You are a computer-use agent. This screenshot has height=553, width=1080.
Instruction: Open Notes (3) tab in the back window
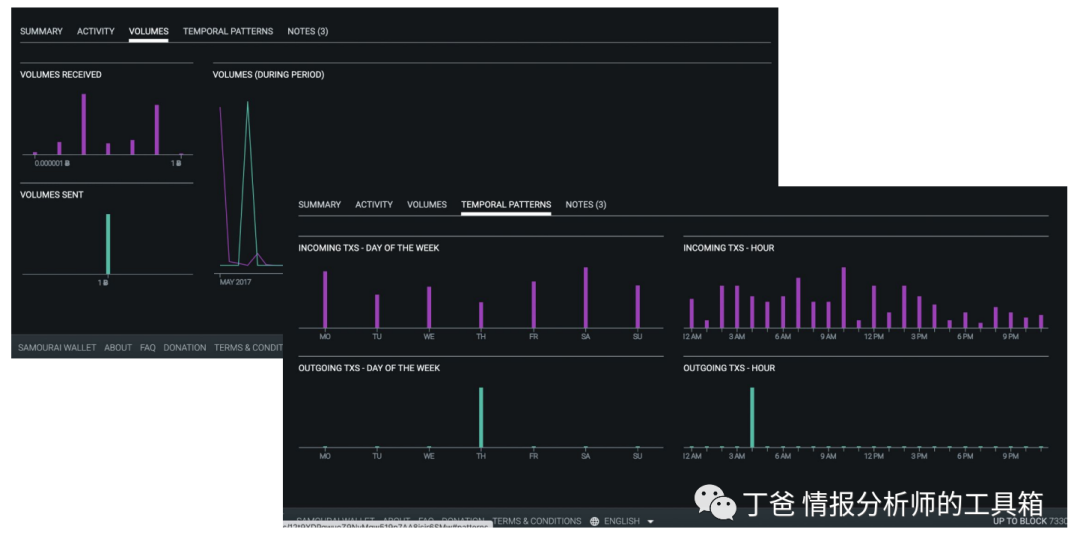point(308,32)
